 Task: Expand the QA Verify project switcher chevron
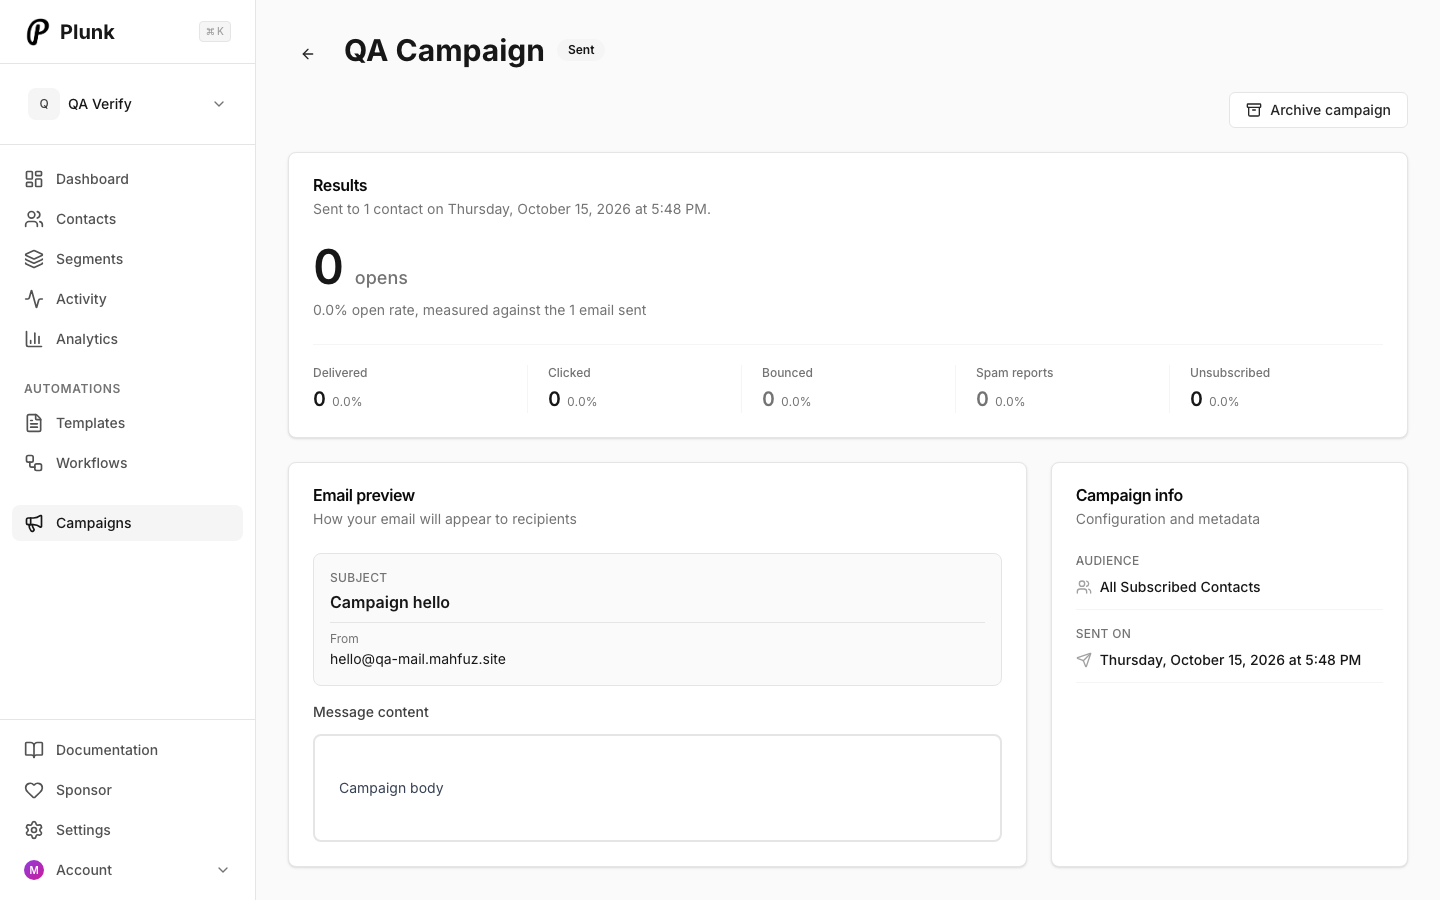tap(219, 104)
